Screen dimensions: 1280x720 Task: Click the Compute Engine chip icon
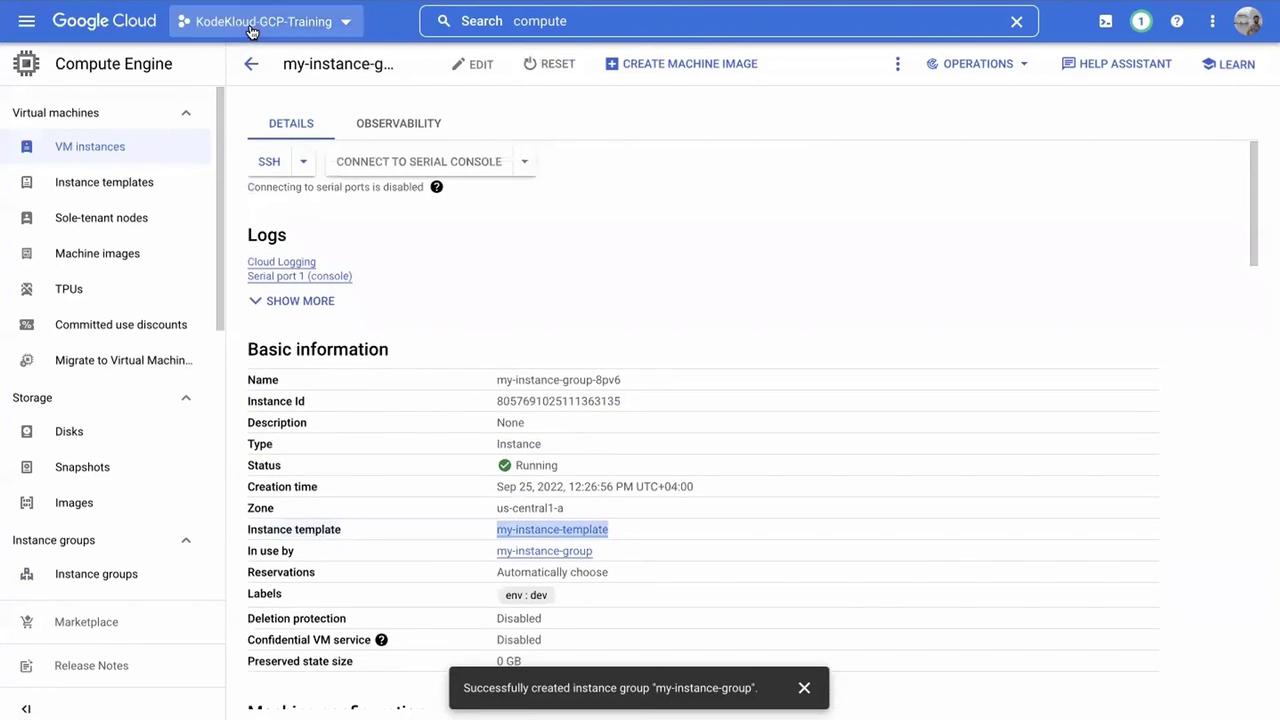[x=27, y=64]
